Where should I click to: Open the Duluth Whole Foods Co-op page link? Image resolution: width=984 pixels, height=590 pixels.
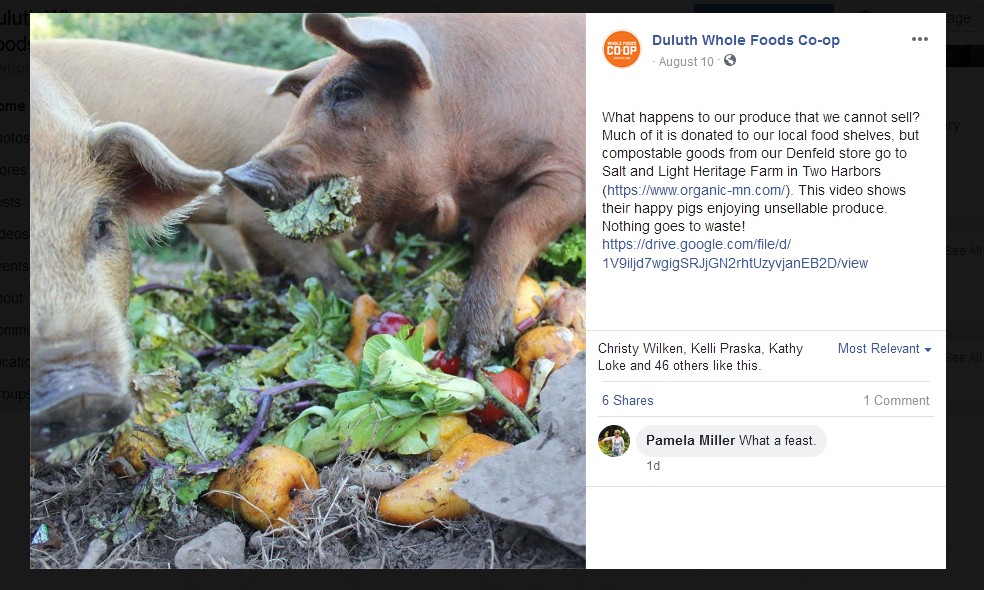pyautogui.click(x=745, y=40)
